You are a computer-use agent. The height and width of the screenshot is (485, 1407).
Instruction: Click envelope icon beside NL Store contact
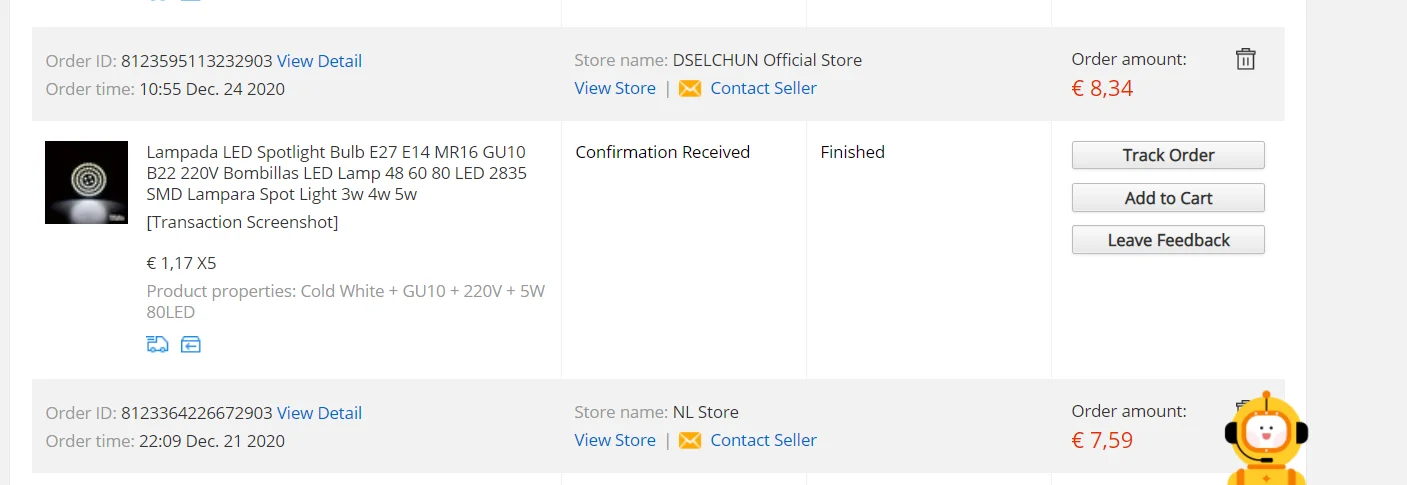pos(690,440)
